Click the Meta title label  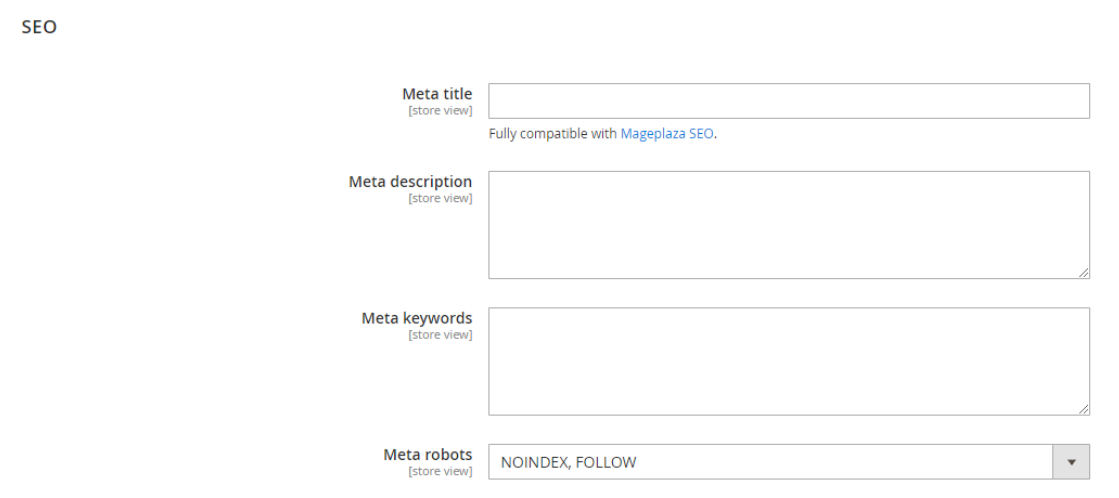[x=437, y=94]
